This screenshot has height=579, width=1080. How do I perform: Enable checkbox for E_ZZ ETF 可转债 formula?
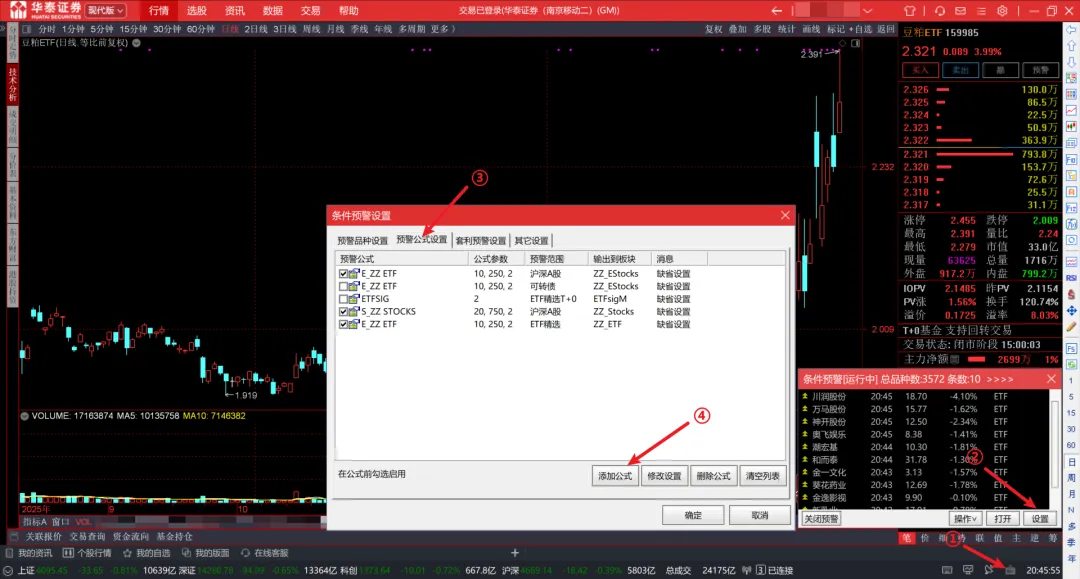(x=343, y=286)
